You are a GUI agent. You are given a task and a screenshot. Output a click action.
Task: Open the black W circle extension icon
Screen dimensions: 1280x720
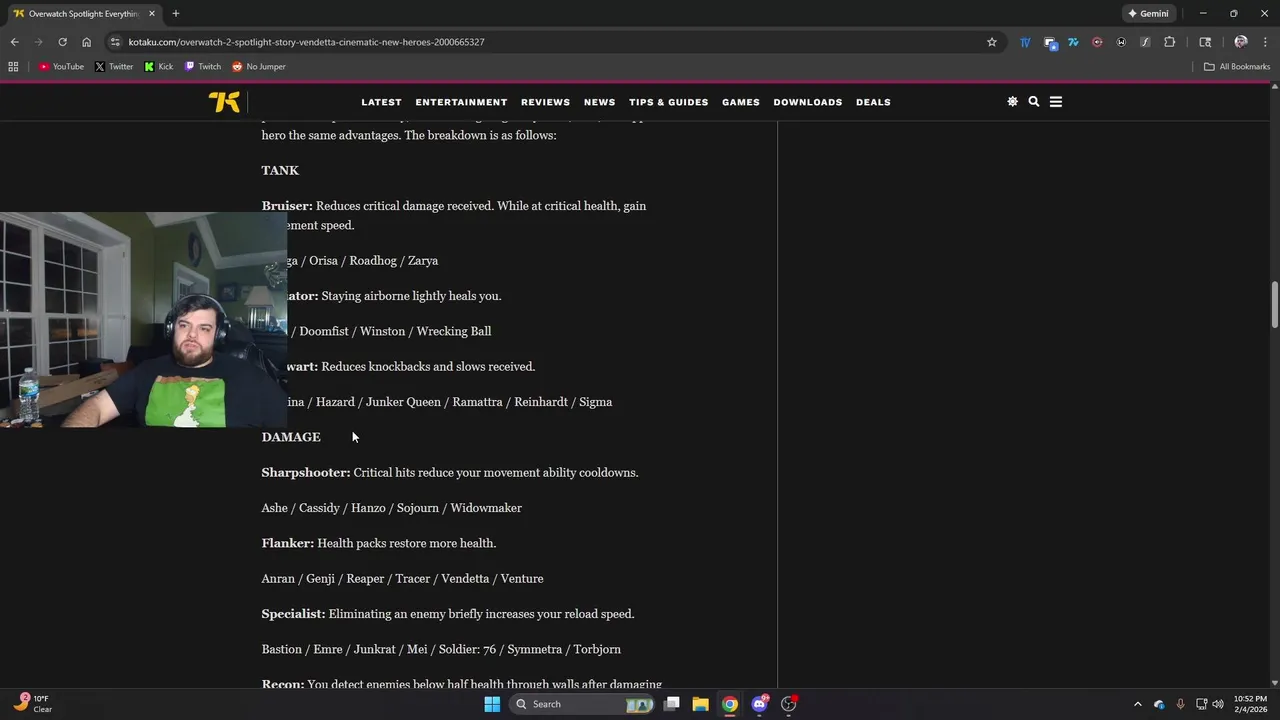tap(1121, 42)
